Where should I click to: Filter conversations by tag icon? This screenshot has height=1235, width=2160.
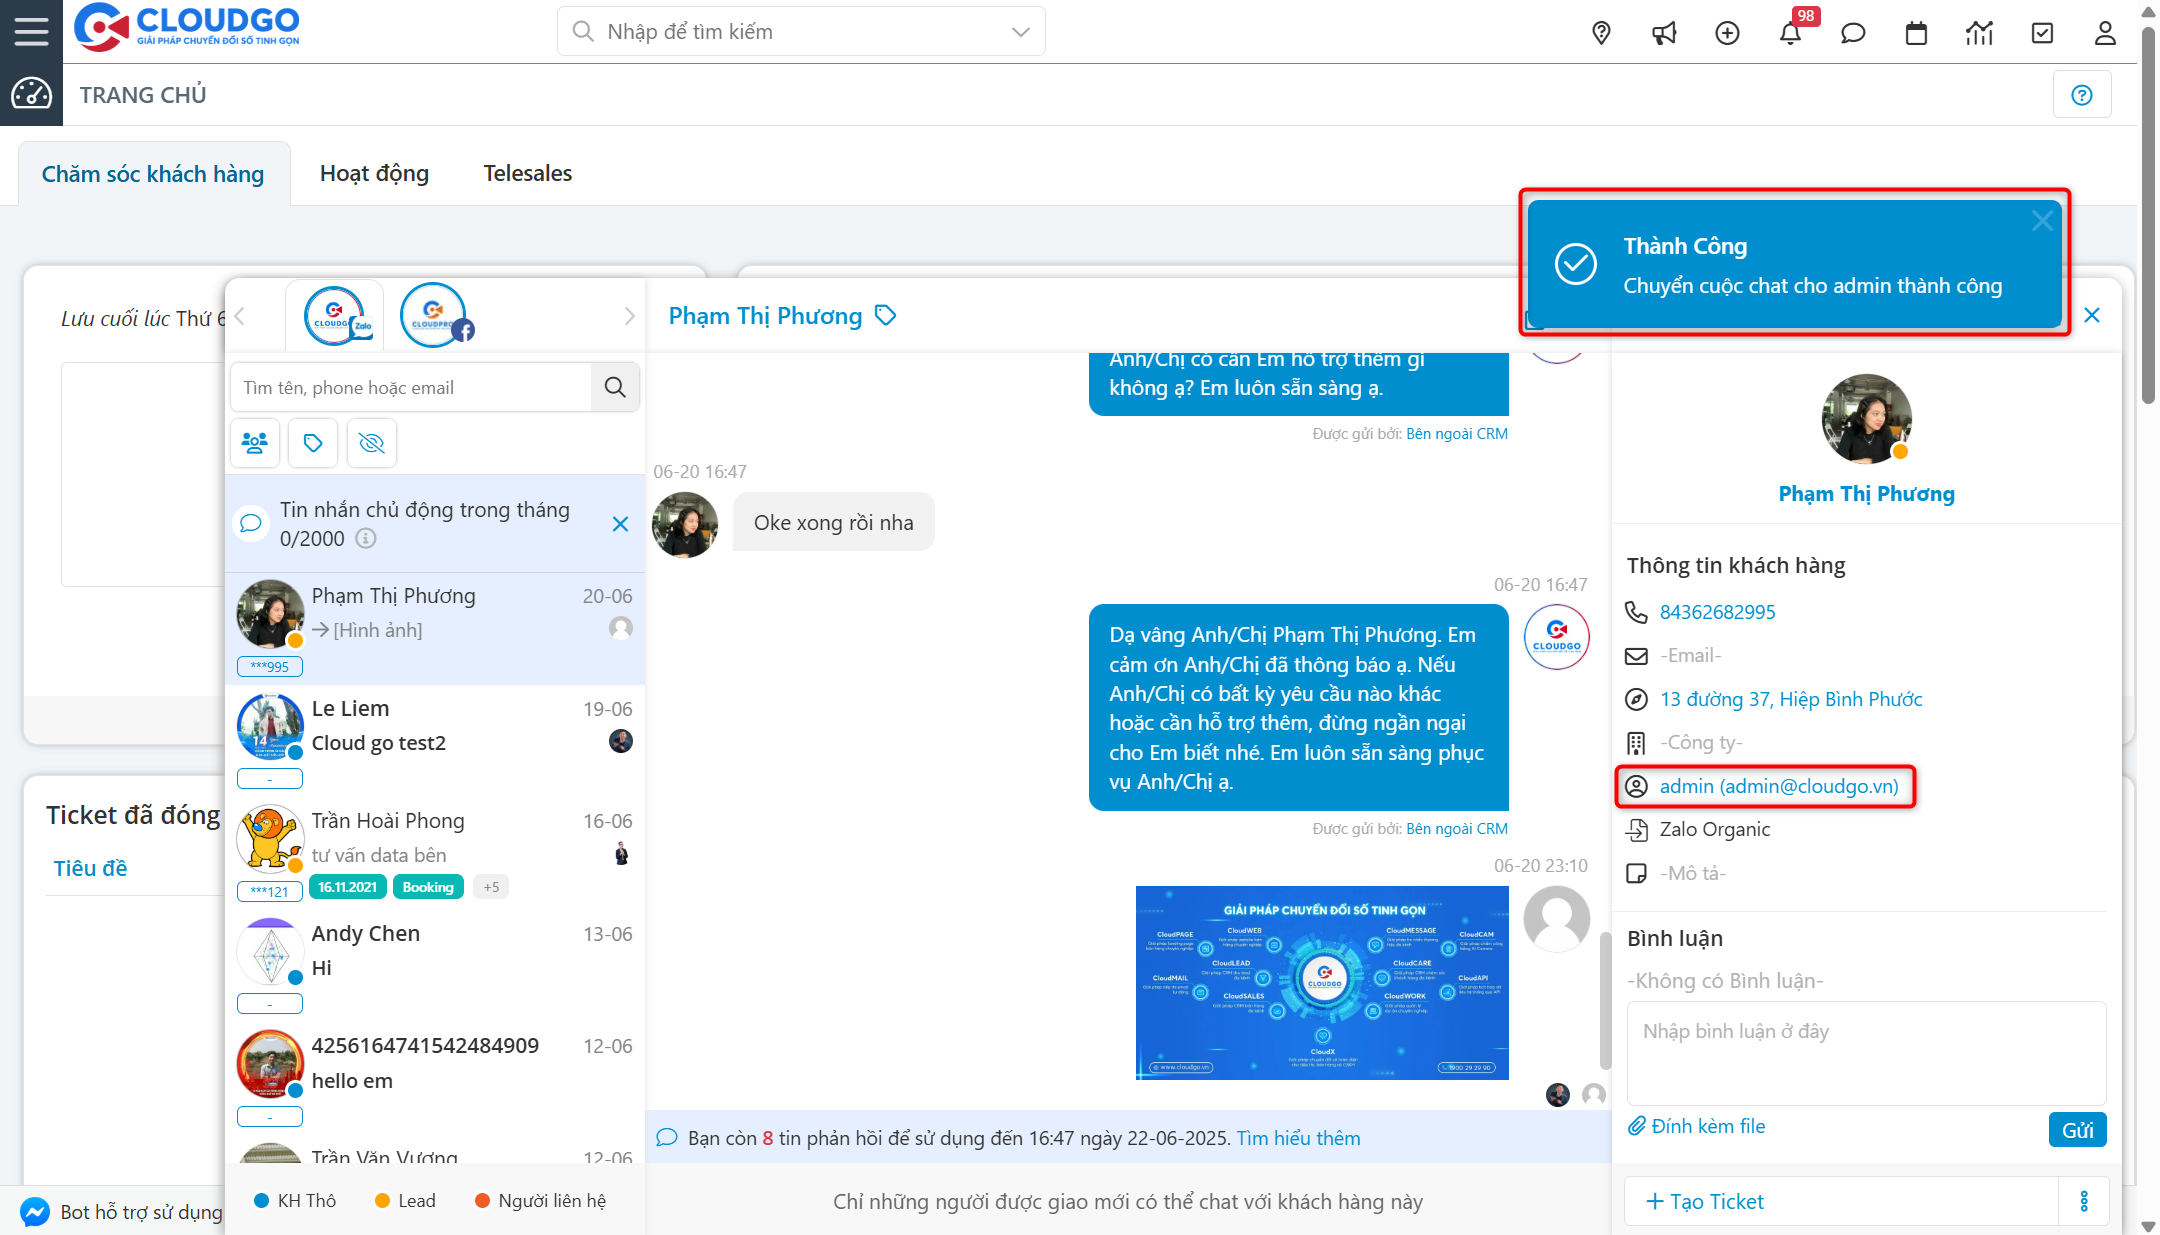pyautogui.click(x=312, y=442)
